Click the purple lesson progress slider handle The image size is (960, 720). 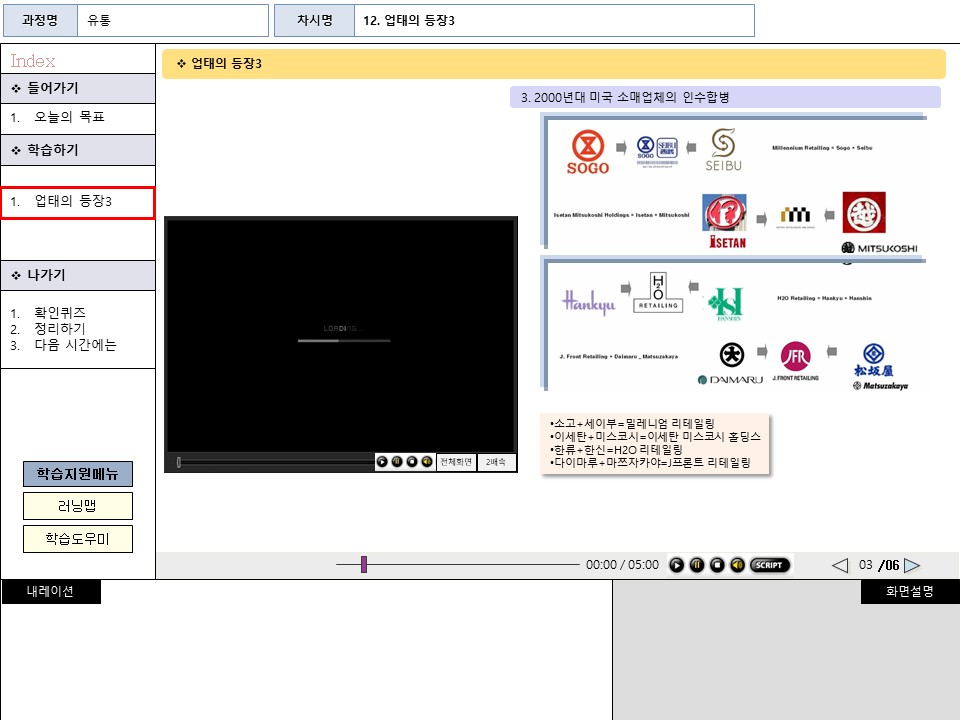pos(364,564)
